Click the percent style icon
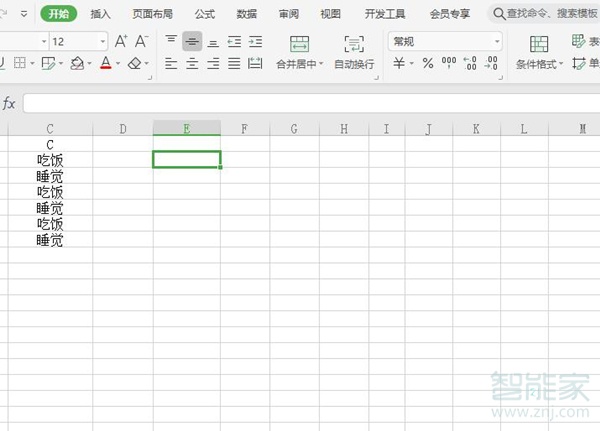The image size is (600, 431). [427, 63]
